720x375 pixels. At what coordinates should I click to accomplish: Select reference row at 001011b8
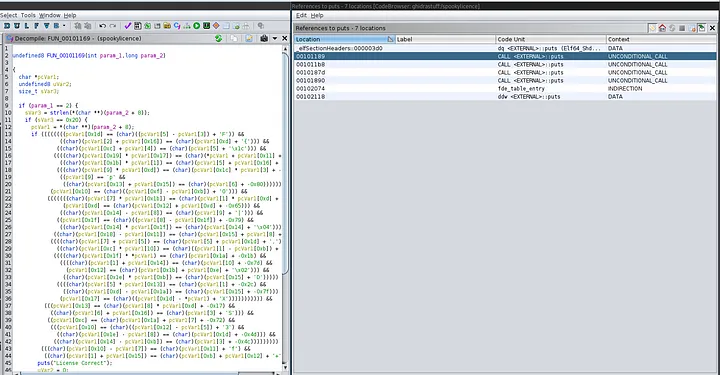click(505, 64)
